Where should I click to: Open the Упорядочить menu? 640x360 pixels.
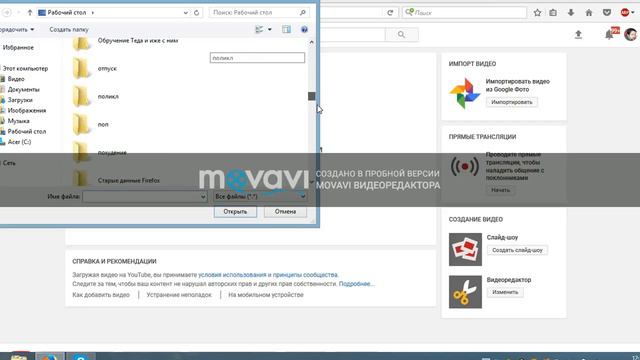point(17,29)
